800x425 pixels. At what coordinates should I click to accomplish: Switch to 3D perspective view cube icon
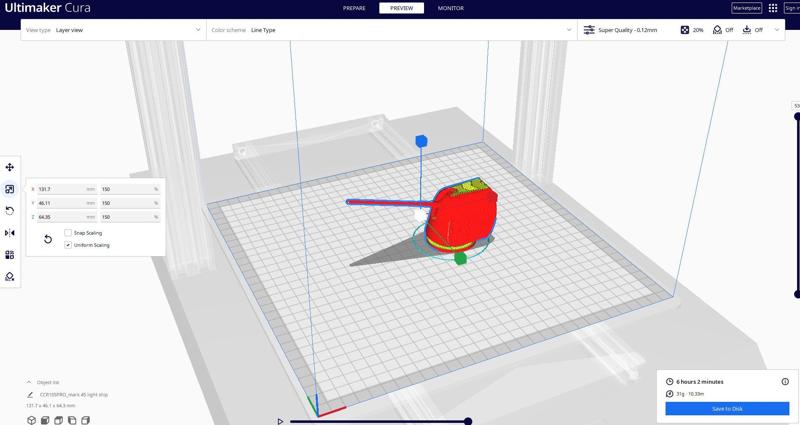[x=32, y=420]
